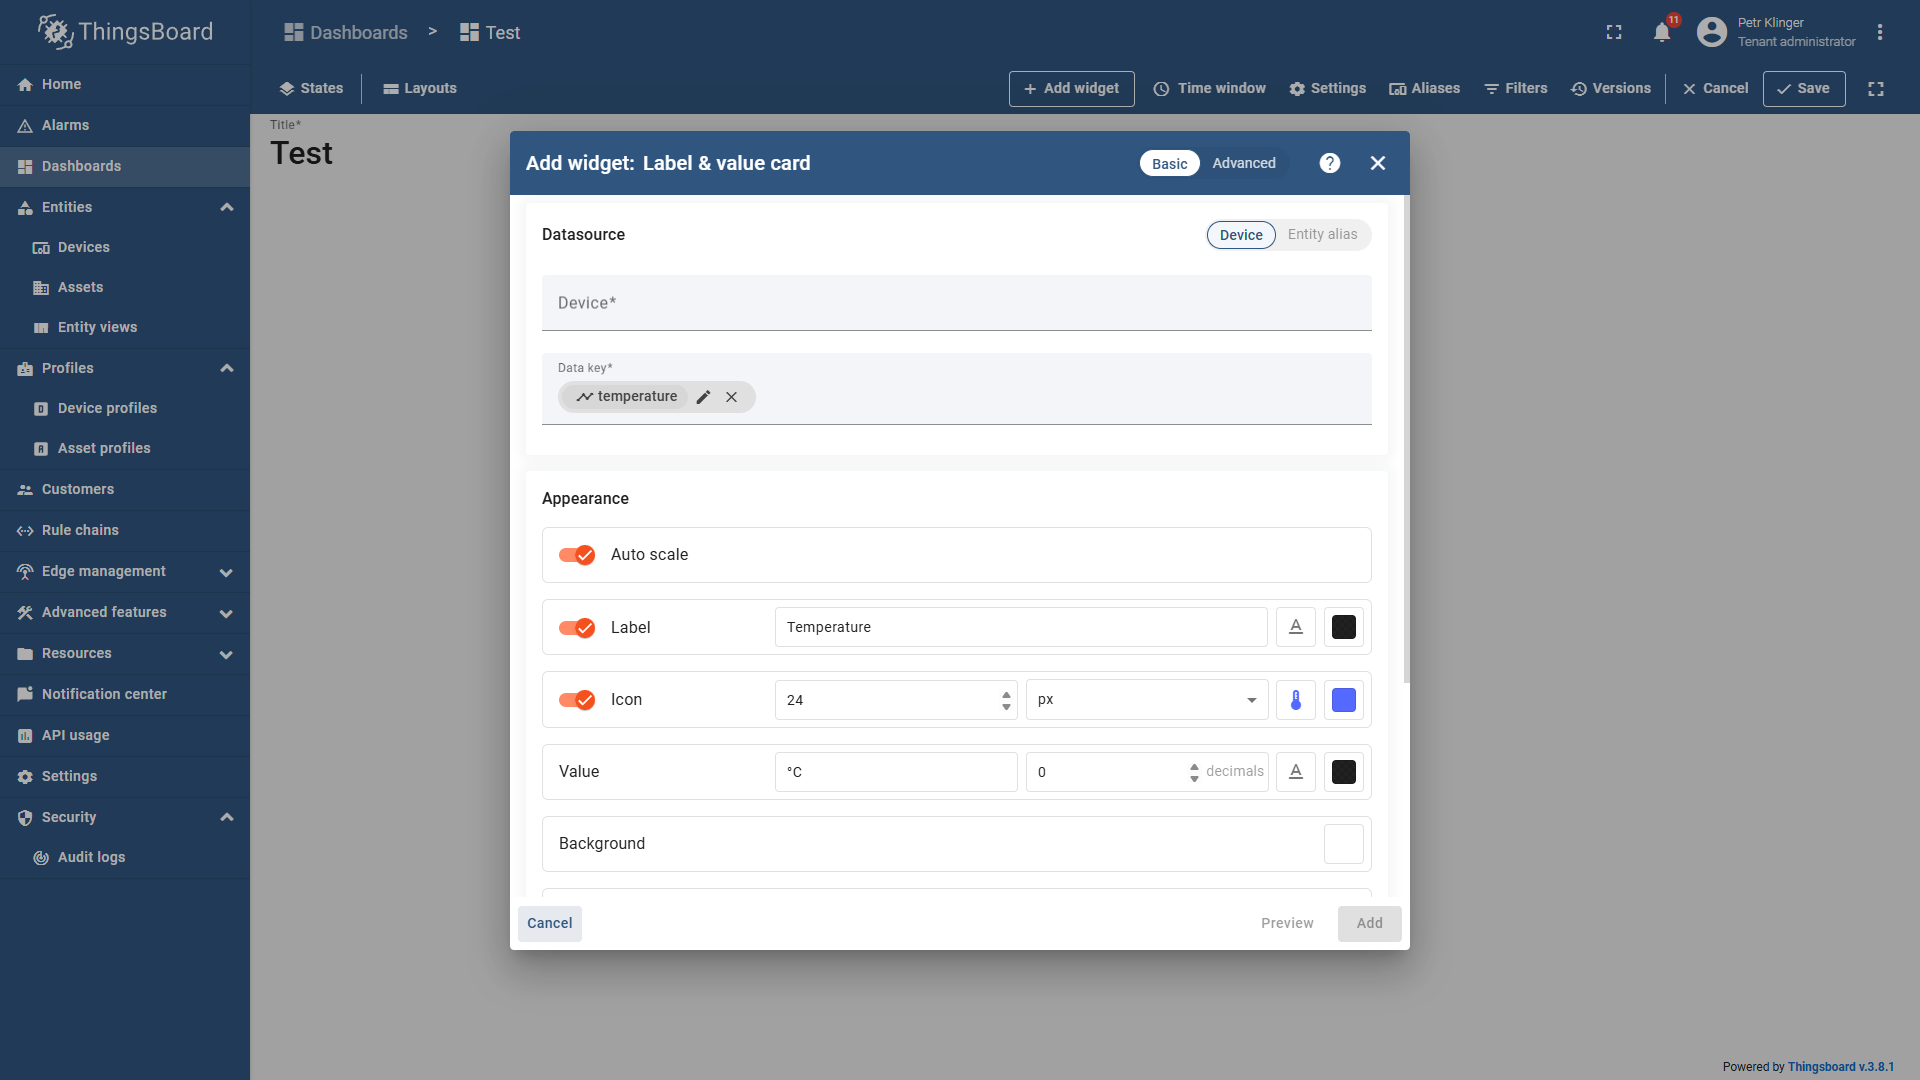
Task: Edit the temperature data key
Action: click(x=703, y=396)
